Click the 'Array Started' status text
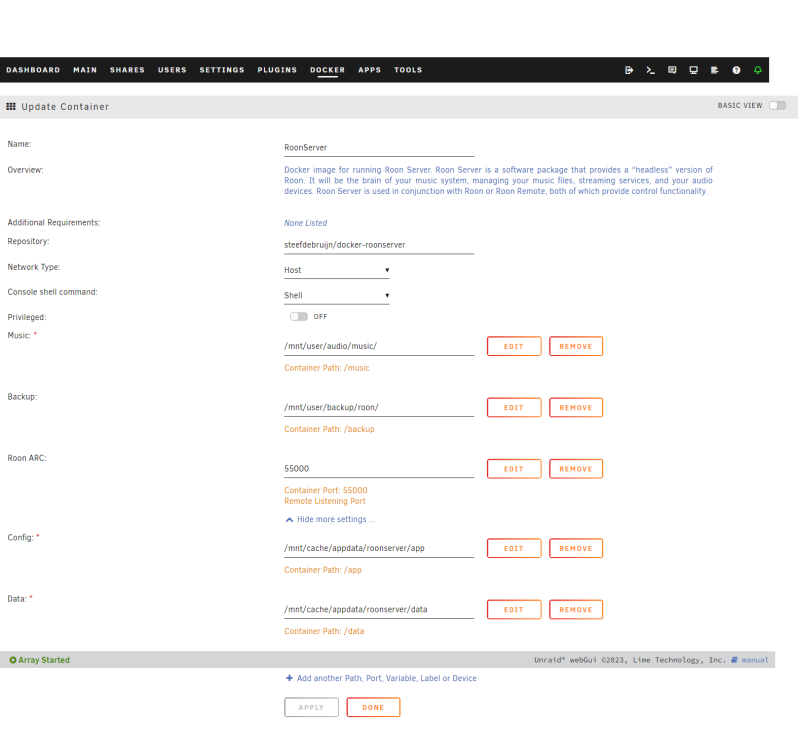 coord(44,660)
